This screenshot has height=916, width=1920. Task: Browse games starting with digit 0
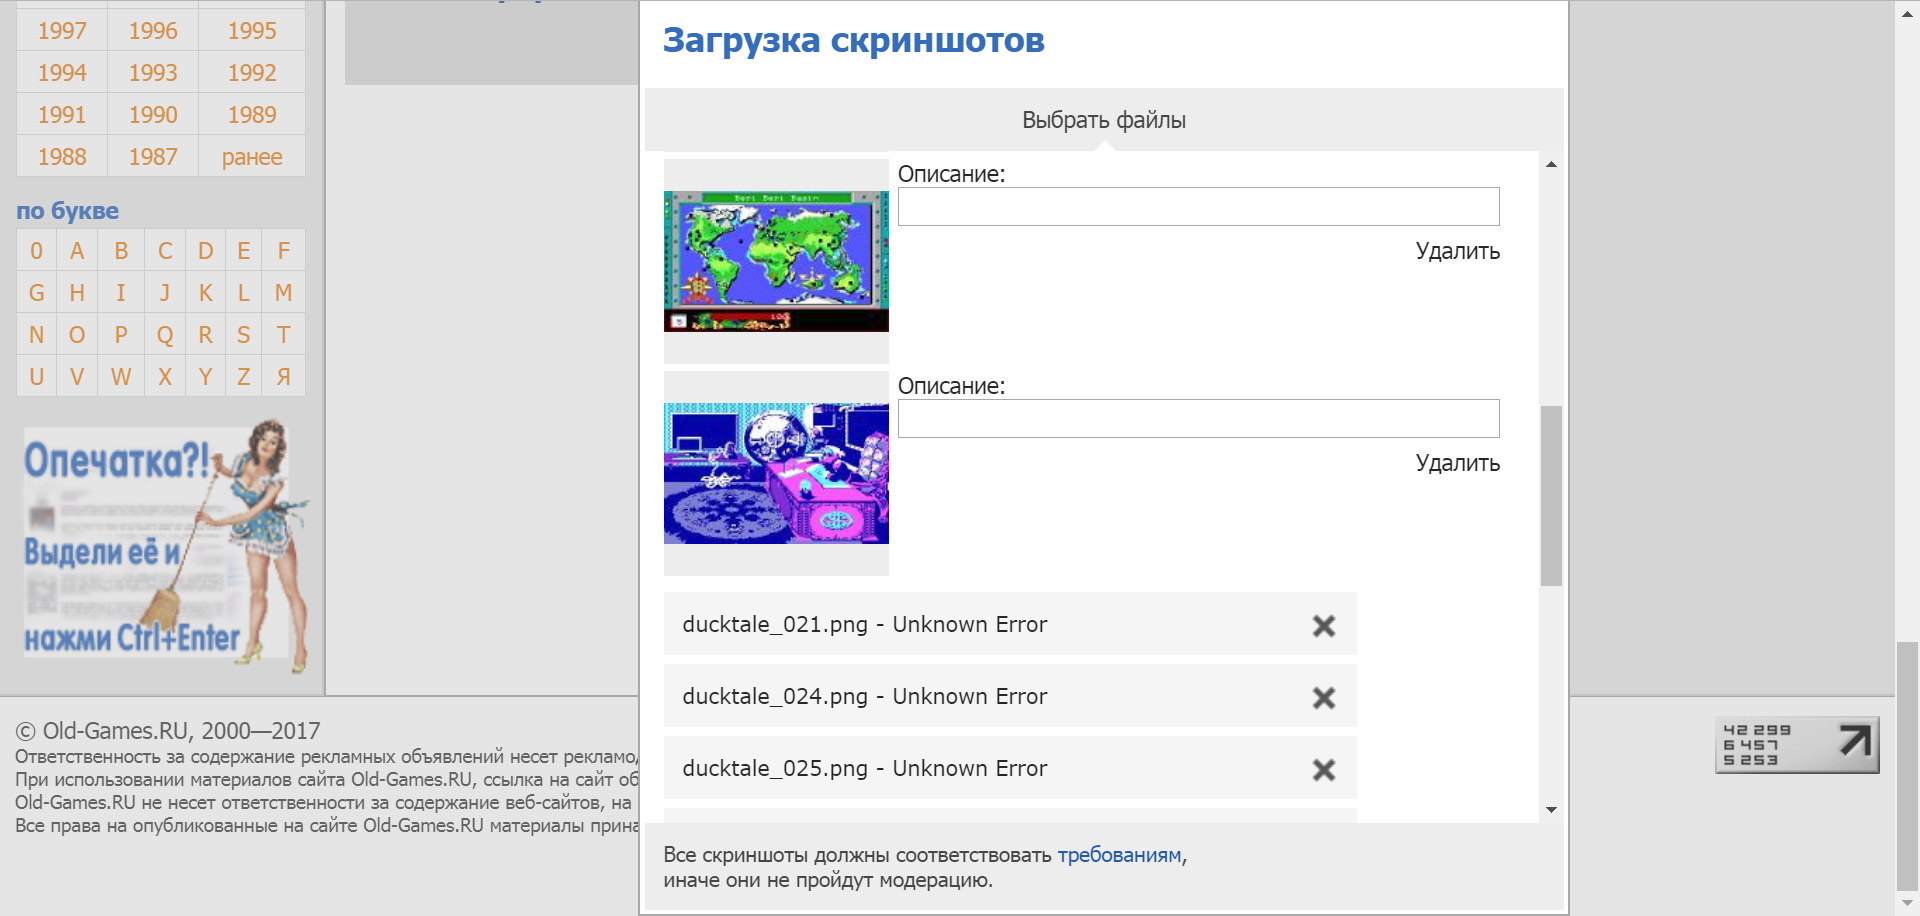pos(37,251)
